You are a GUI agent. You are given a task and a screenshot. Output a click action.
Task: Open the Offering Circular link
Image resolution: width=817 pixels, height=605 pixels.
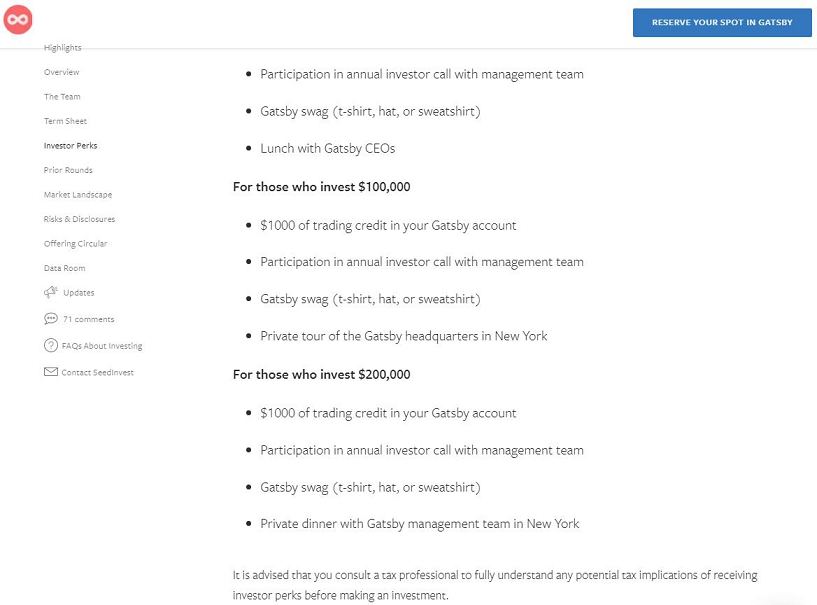tap(75, 244)
